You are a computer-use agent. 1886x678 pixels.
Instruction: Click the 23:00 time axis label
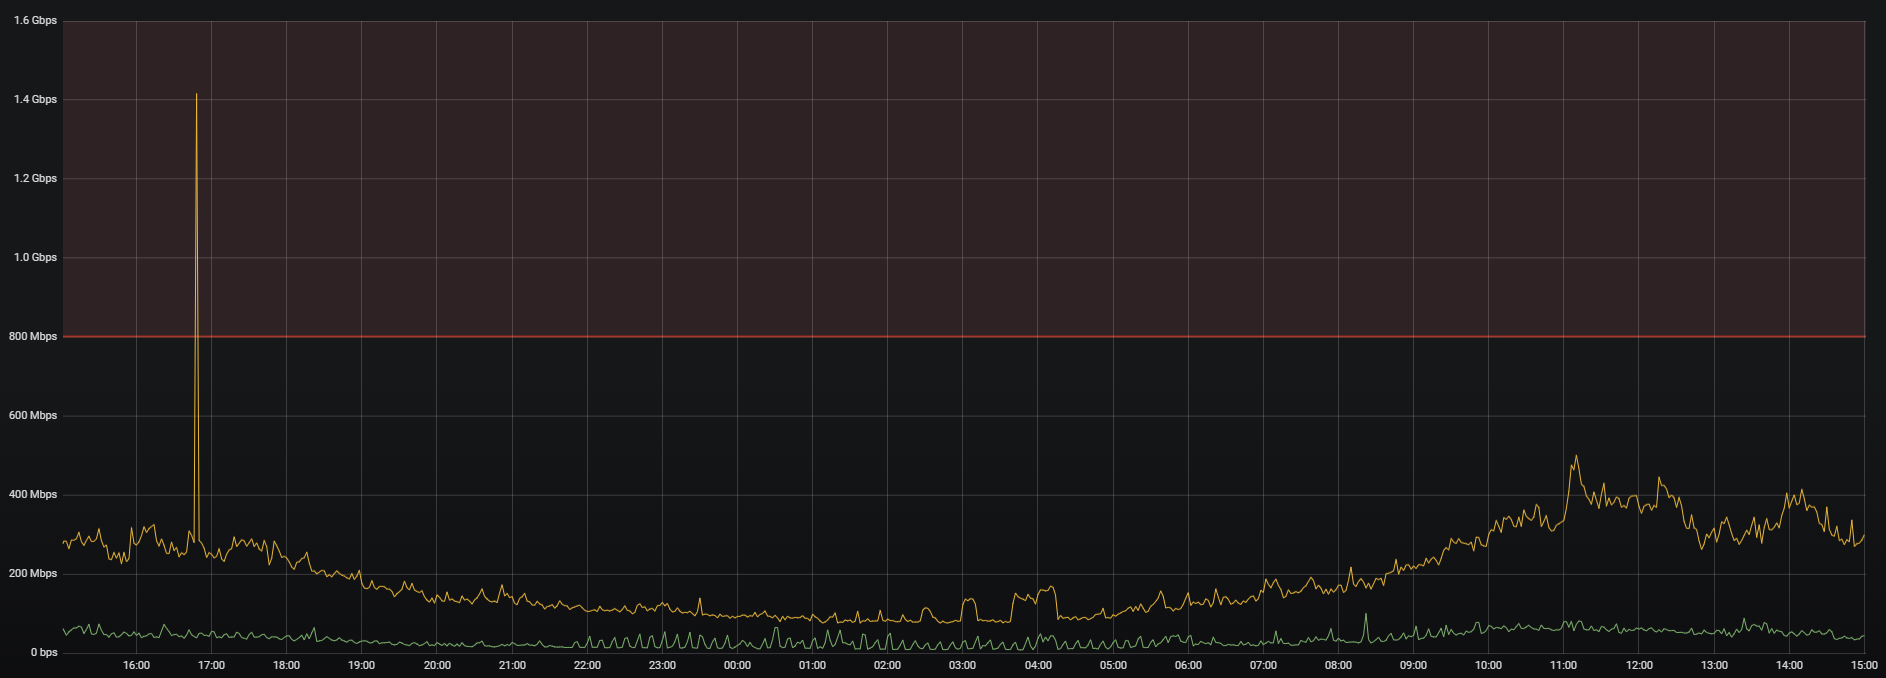point(662,666)
